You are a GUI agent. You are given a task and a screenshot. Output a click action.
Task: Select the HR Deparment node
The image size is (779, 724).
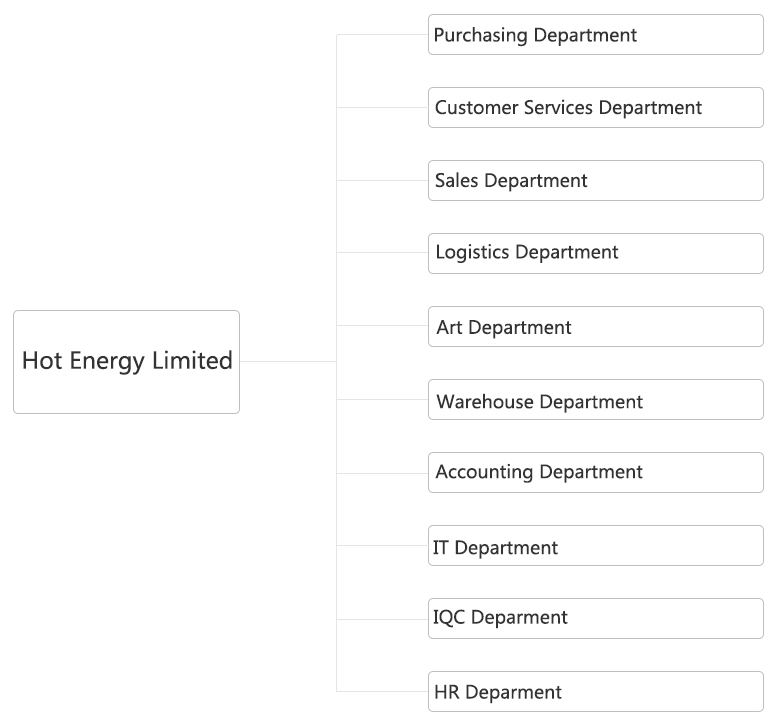click(596, 692)
